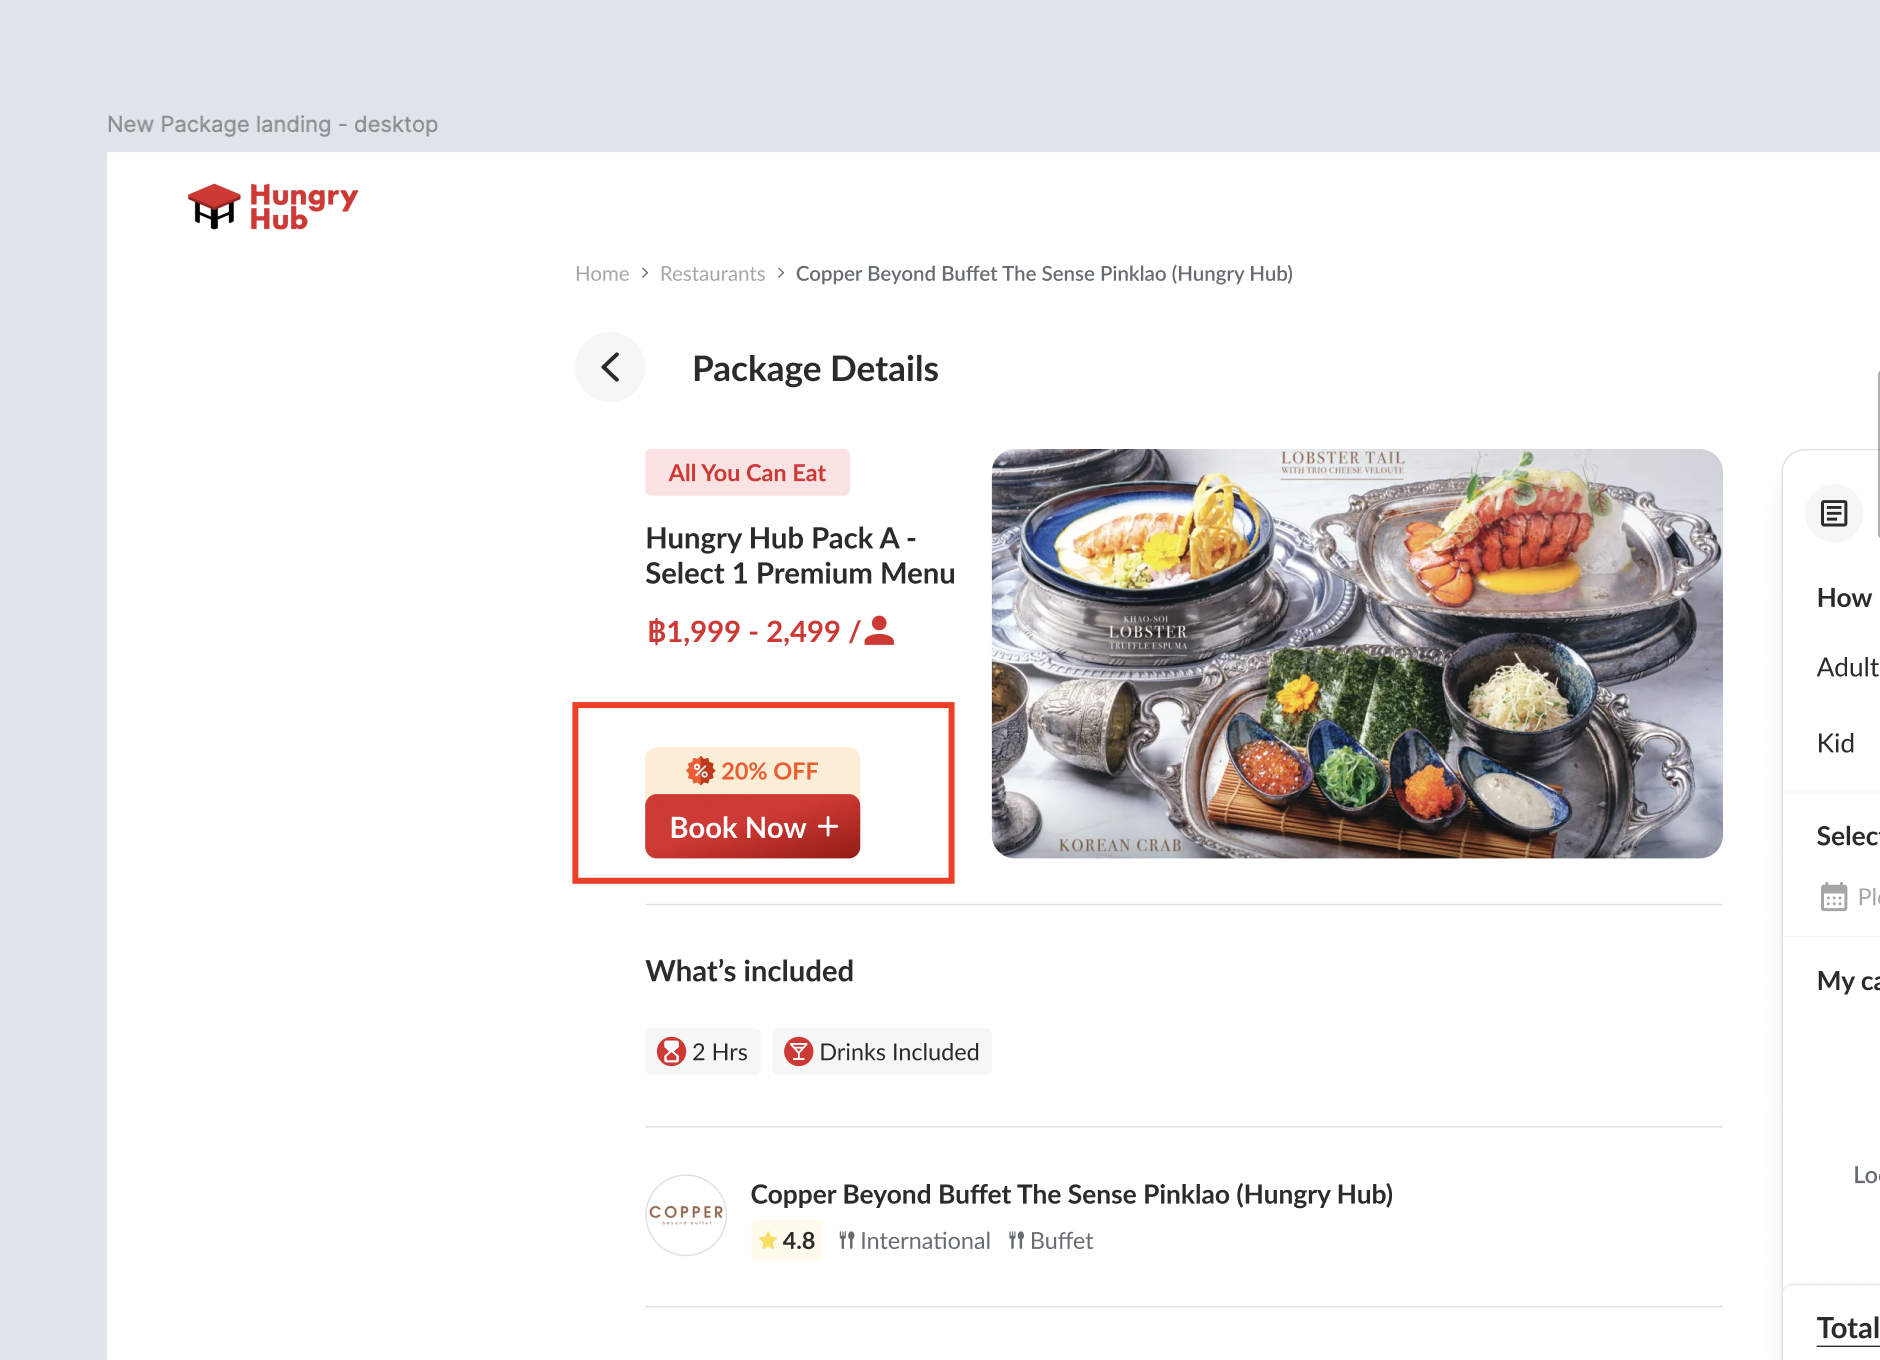Click the 20% OFF discount badge
1880x1360 pixels.
(x=752, y=771)
